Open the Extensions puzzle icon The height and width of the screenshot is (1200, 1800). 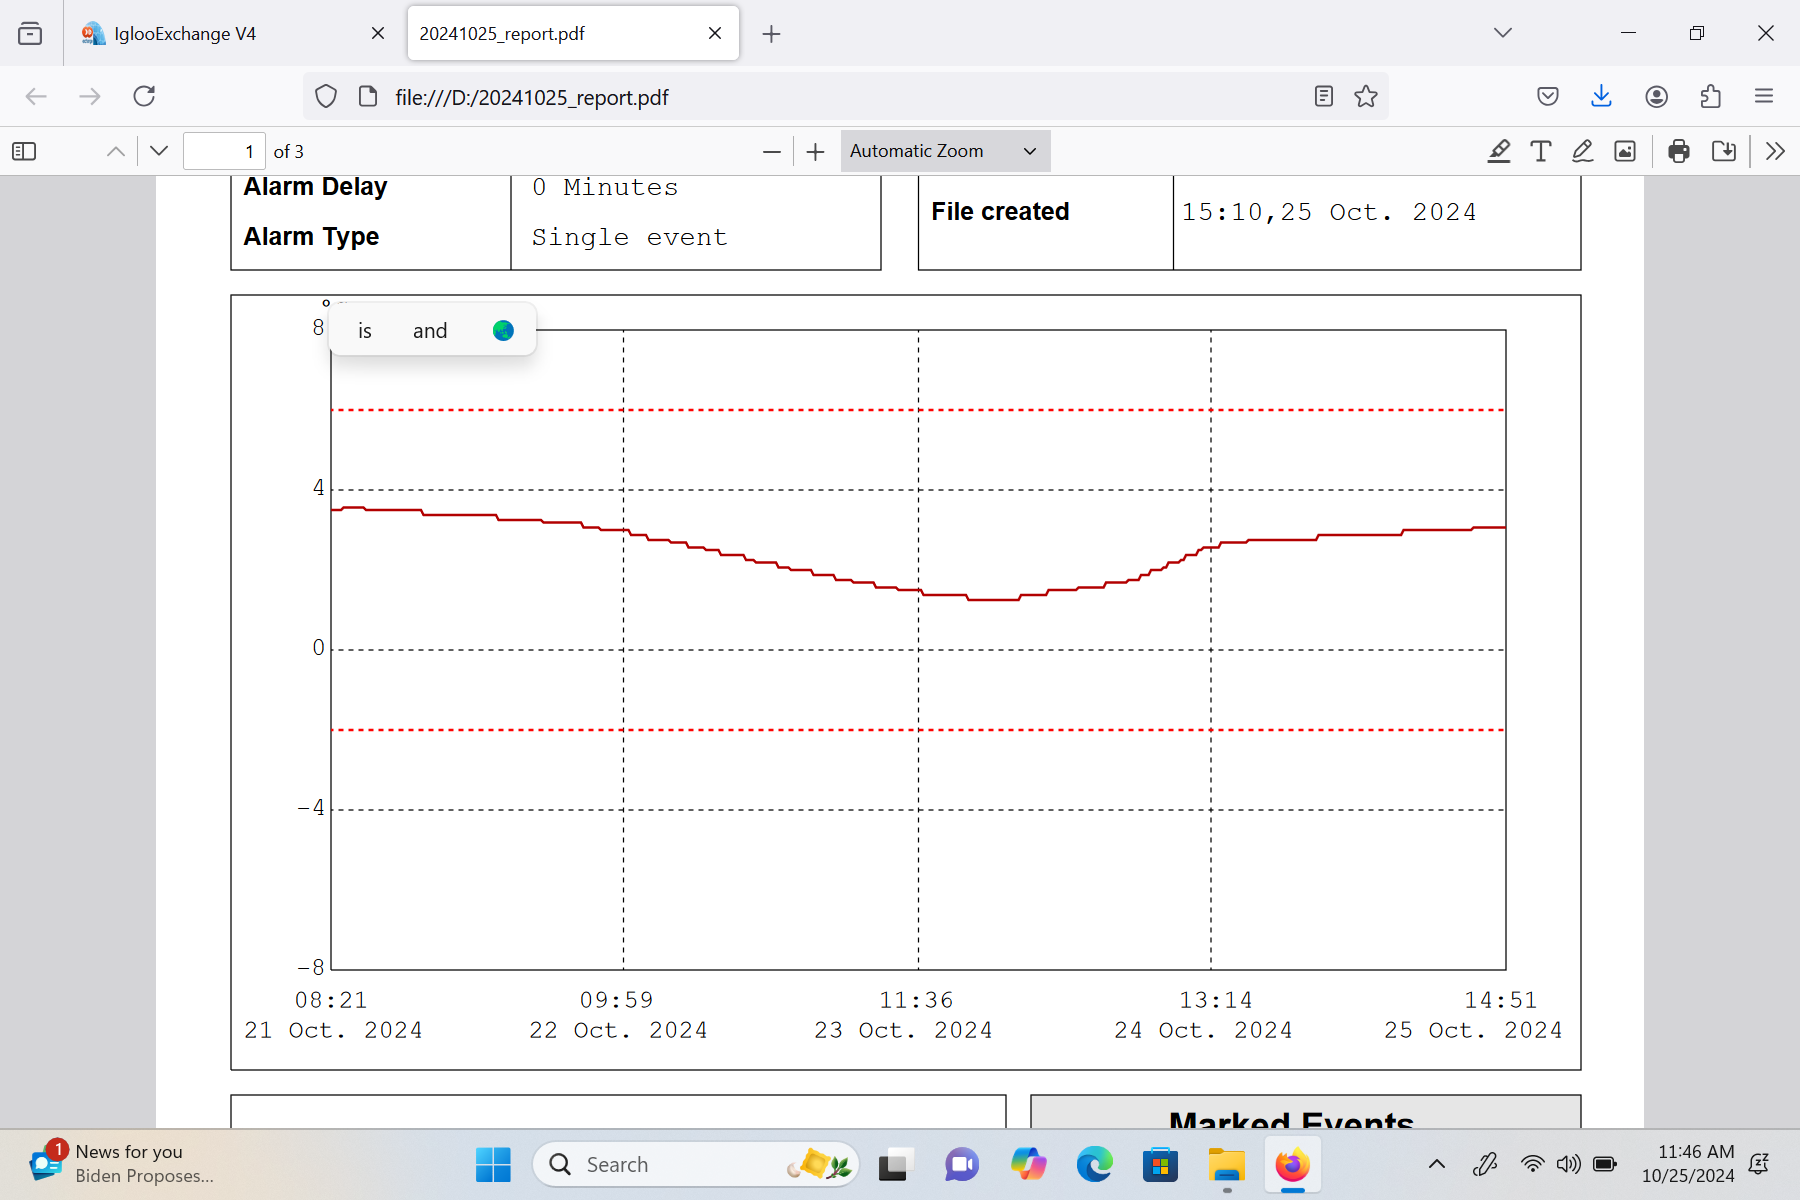coord(1710,96)
